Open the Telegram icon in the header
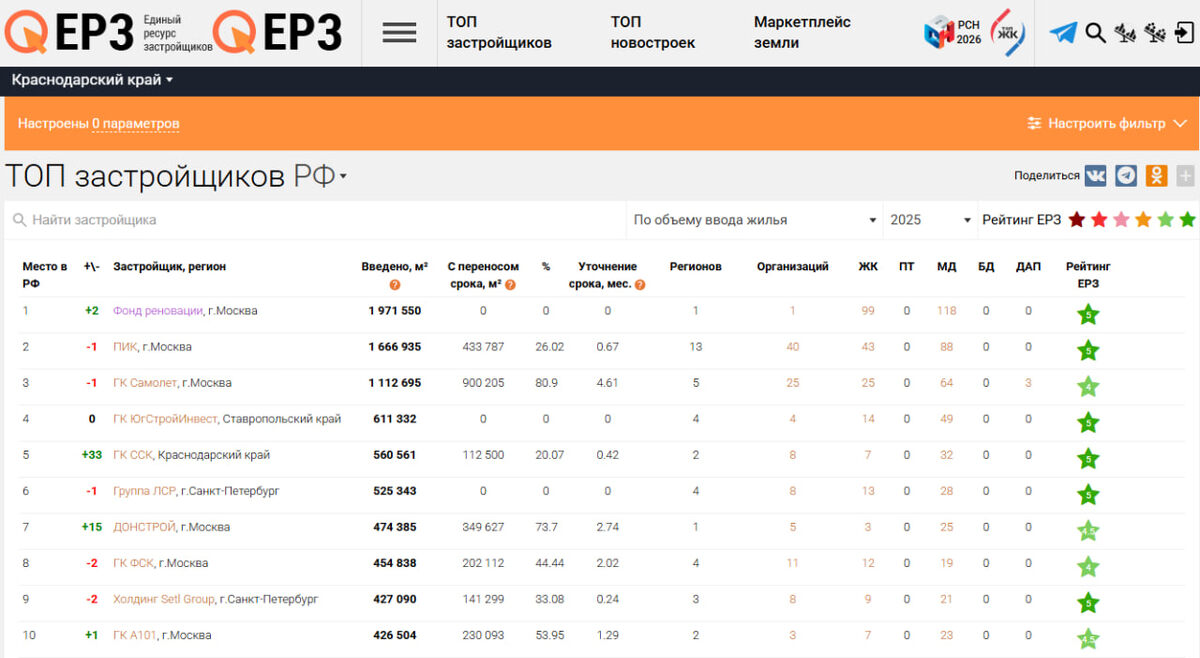This screenshot has width=1200, height=658. (1063, 33)
